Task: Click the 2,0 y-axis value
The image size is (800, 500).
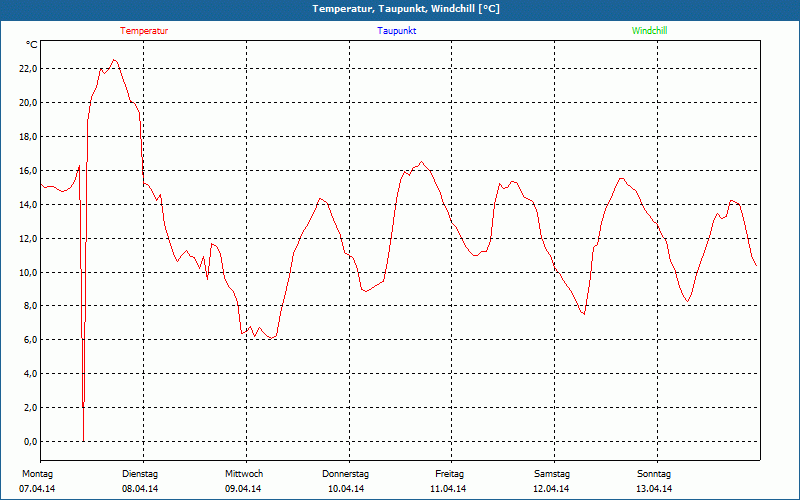Action: pos(31,408)
